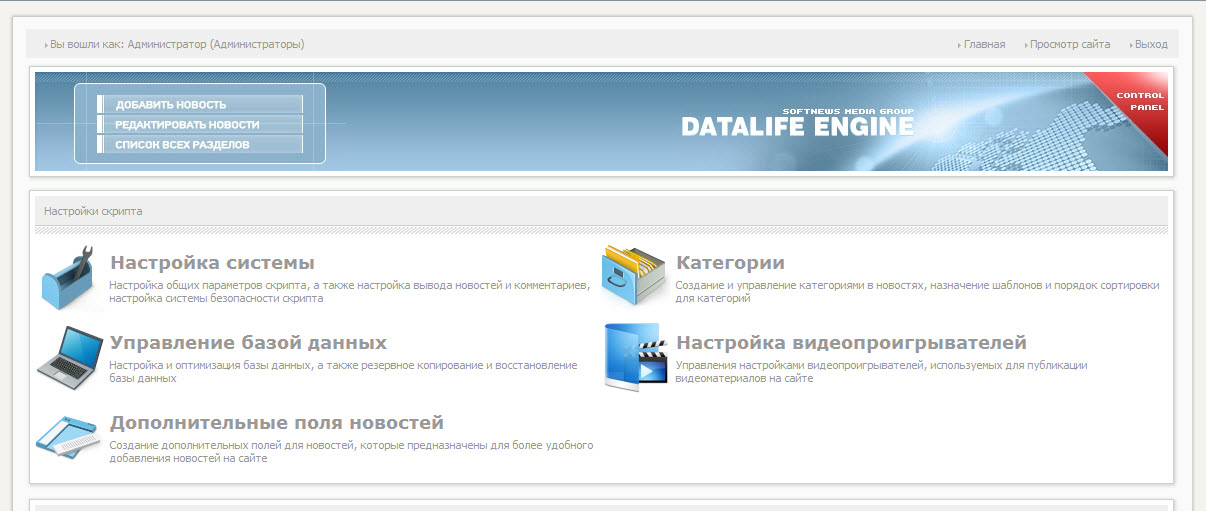The height and width of the screenshot is (511, 1206).
Task: Select the Список всех разделов button
Action: point(200,144)
